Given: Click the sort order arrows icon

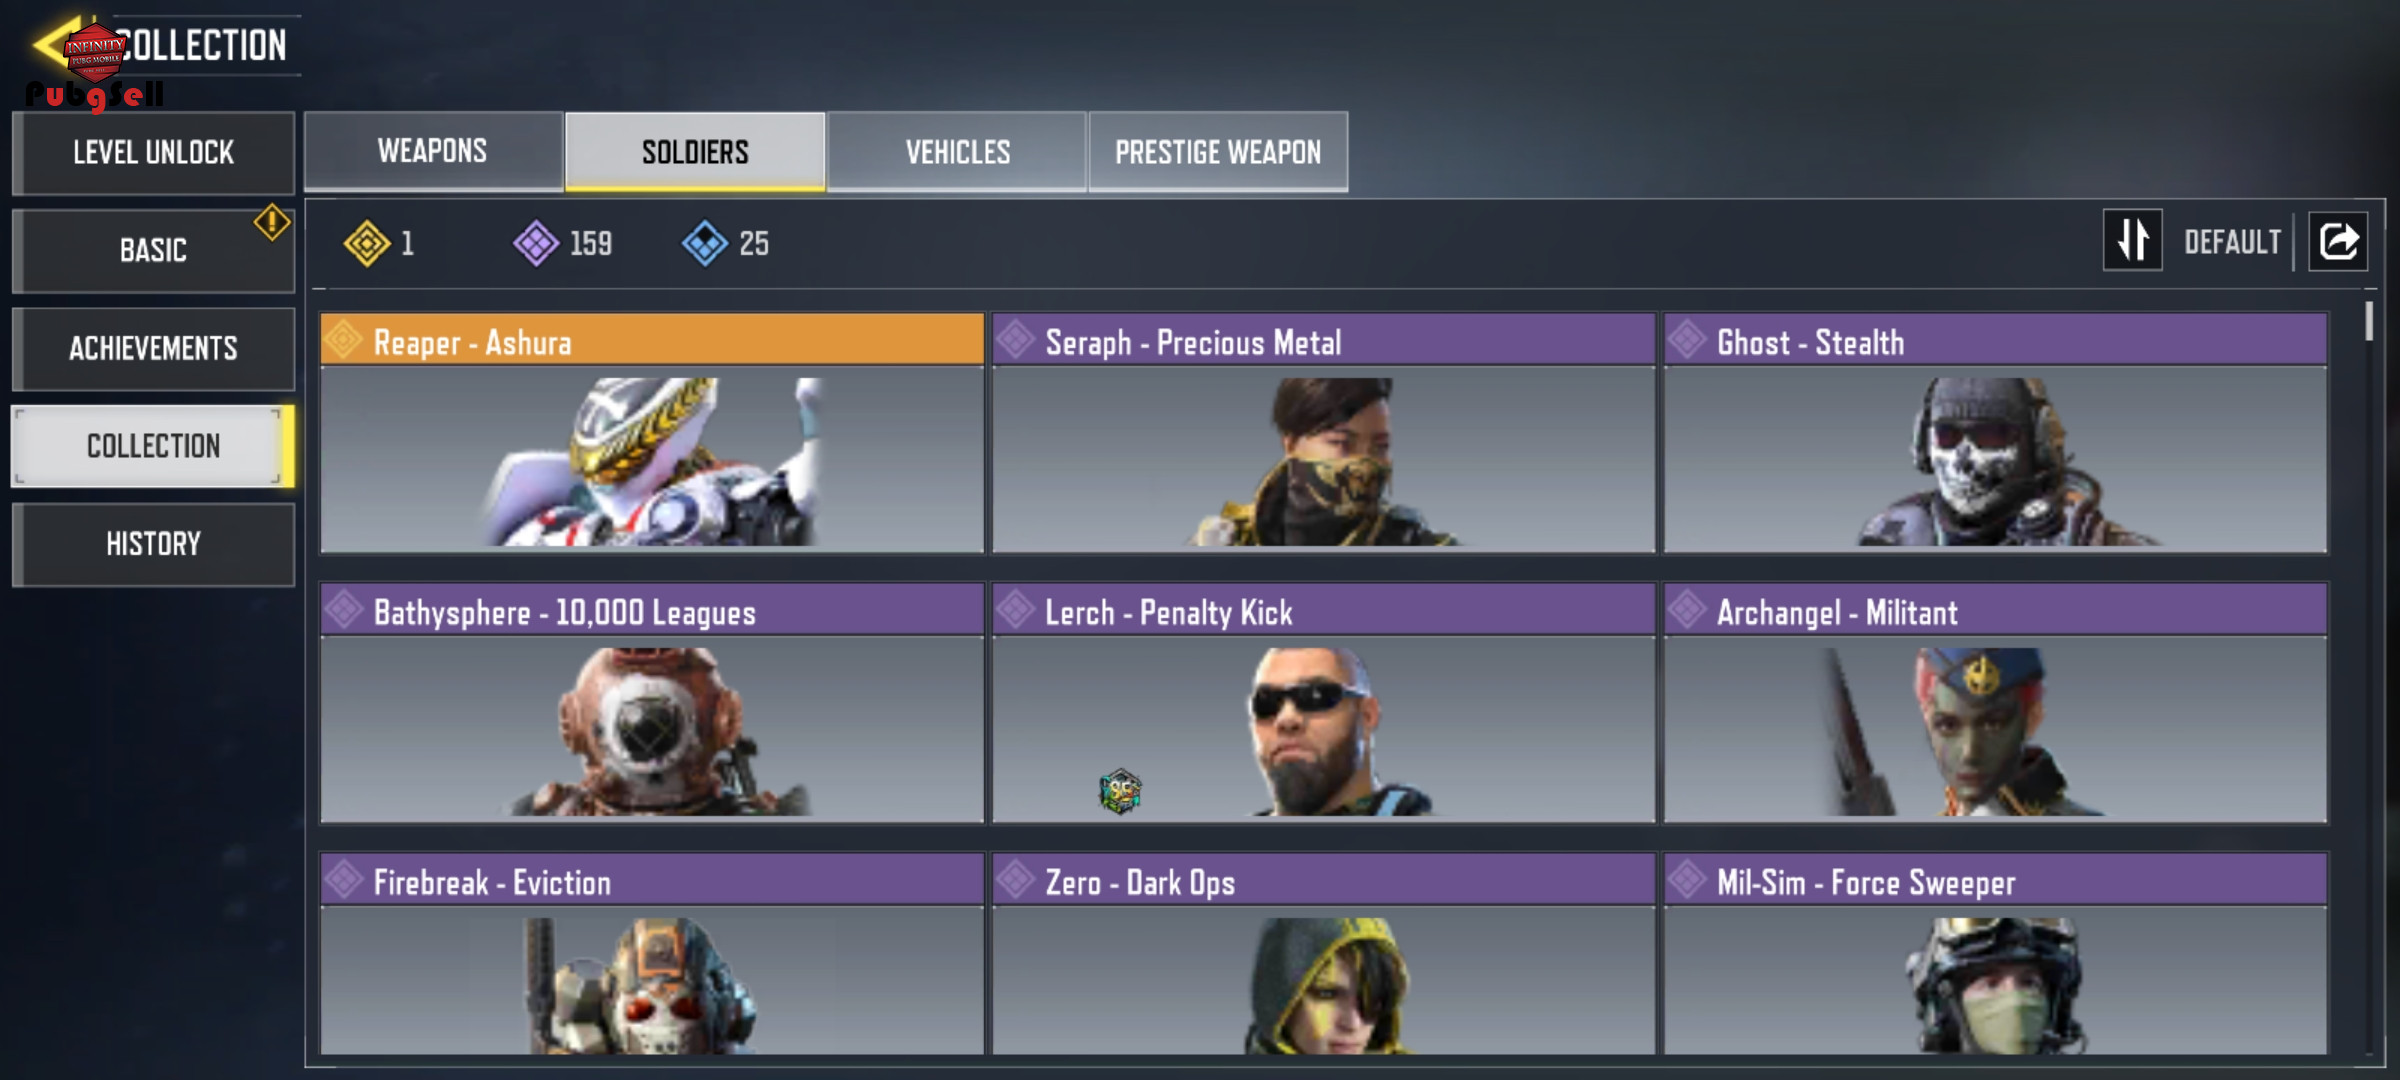Looking at the screenshot, I should [x=2132, y=240].
